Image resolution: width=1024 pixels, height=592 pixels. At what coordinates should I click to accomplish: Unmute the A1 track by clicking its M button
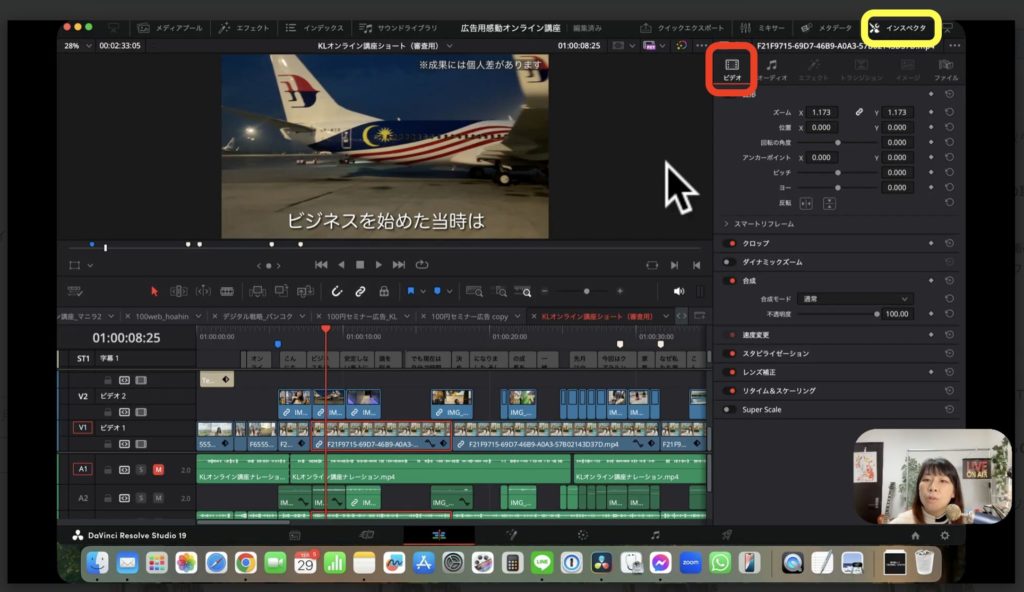(x=158, y=468)
